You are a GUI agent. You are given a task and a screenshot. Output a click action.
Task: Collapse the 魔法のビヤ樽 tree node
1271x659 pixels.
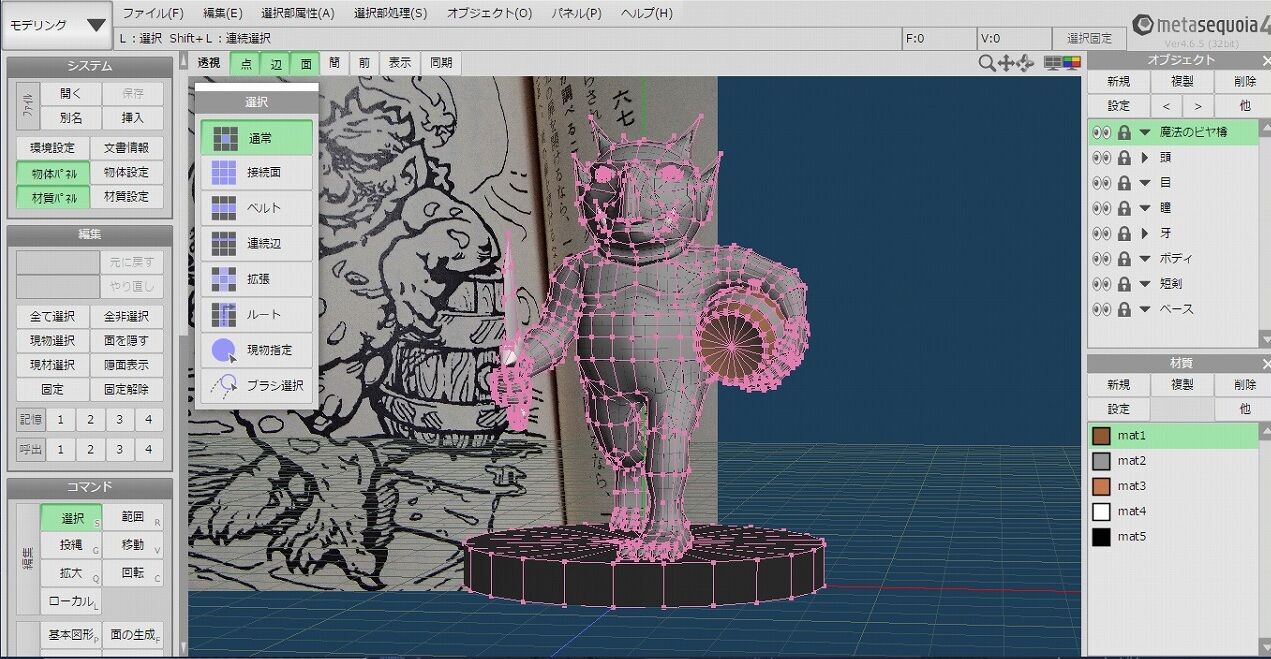tap(1145, 132)
